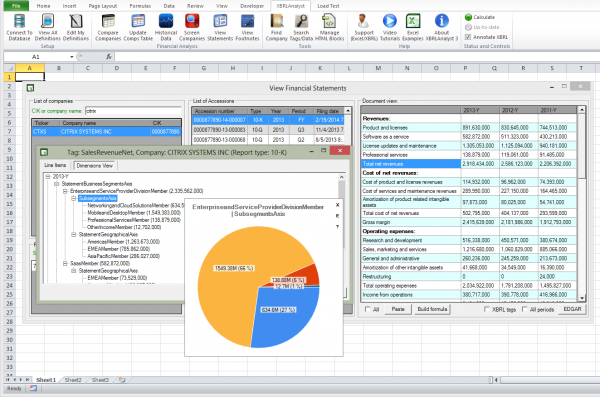Click the Build formula button

[x=432, y=309]
